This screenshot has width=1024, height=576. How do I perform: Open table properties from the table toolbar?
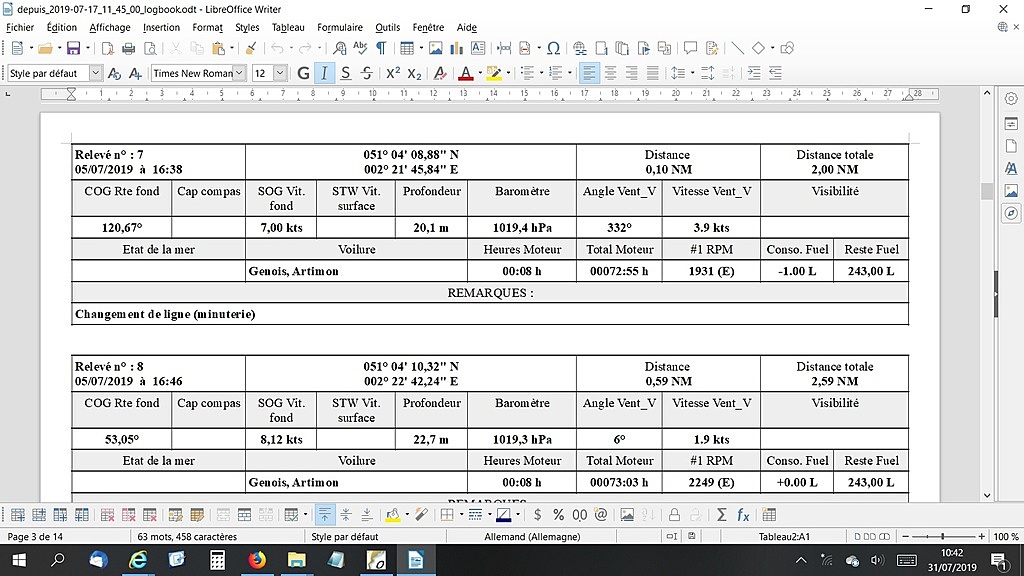[769, 515]
